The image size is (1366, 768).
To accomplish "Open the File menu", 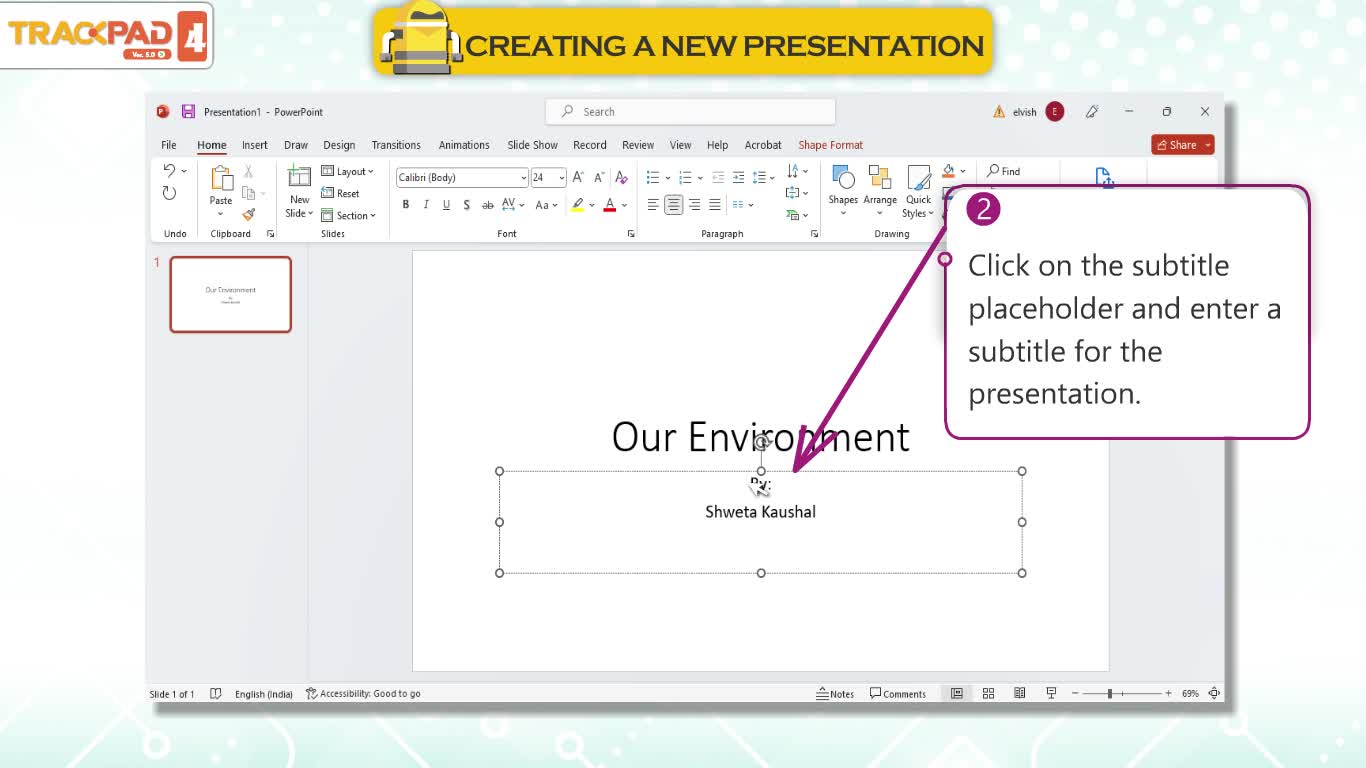I will 169,145.
